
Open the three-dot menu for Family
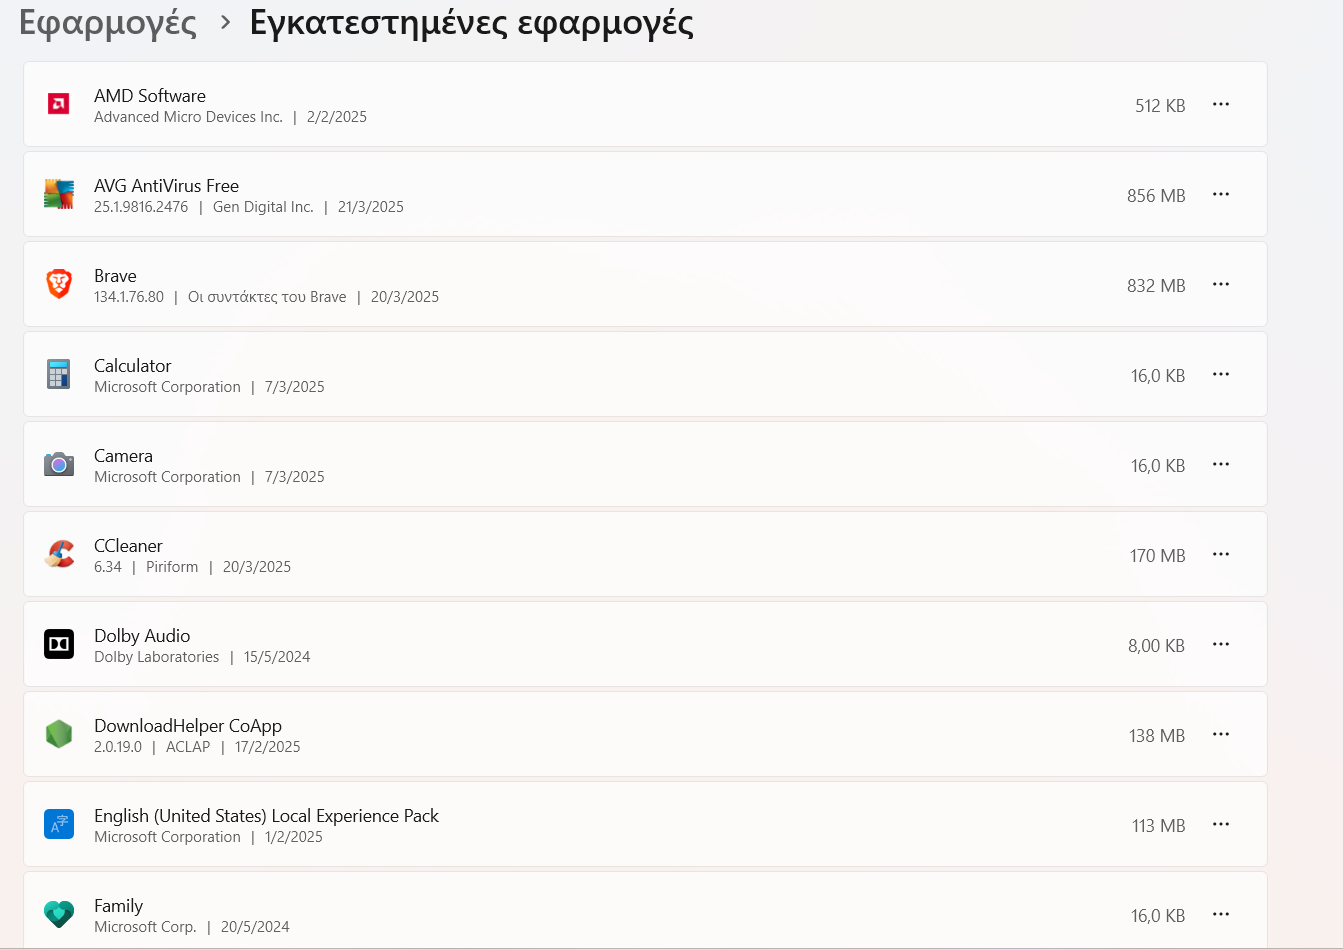(x=1221, y=914)
